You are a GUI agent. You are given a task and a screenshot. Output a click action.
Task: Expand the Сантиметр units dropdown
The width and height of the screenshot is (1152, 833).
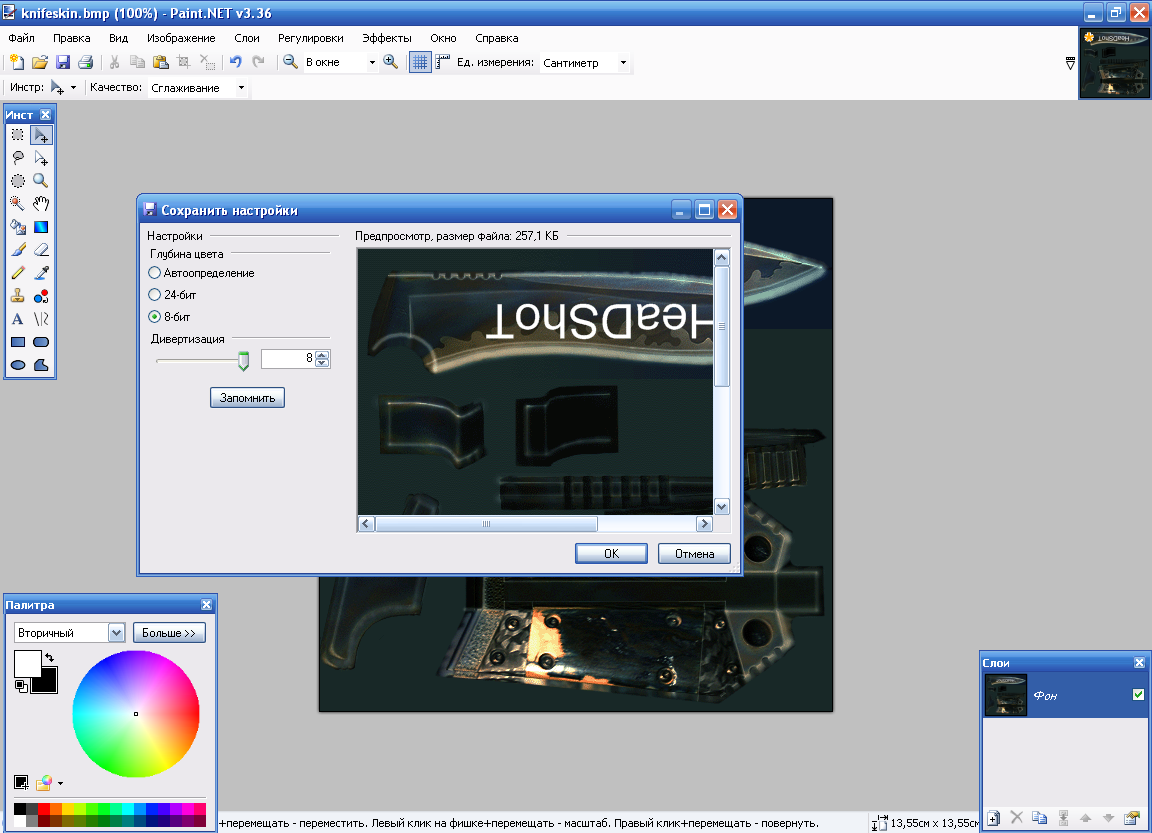tap(623, 62)
